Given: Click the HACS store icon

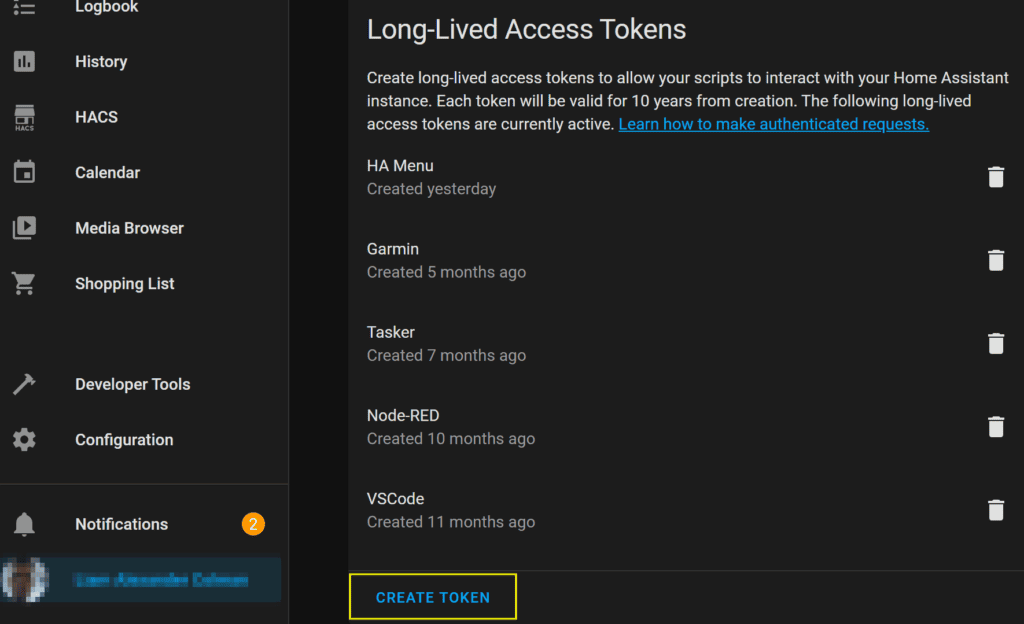Looking at the screenshot, I should point(24,117).
